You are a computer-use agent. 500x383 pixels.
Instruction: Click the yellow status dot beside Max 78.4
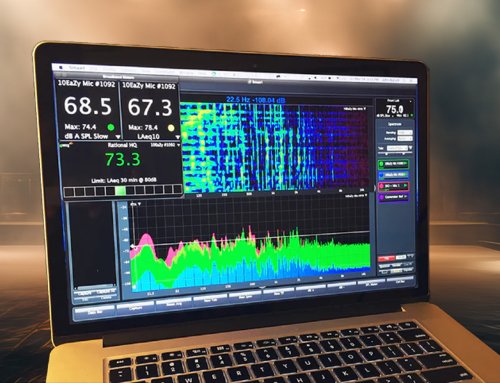pos(171,128)
